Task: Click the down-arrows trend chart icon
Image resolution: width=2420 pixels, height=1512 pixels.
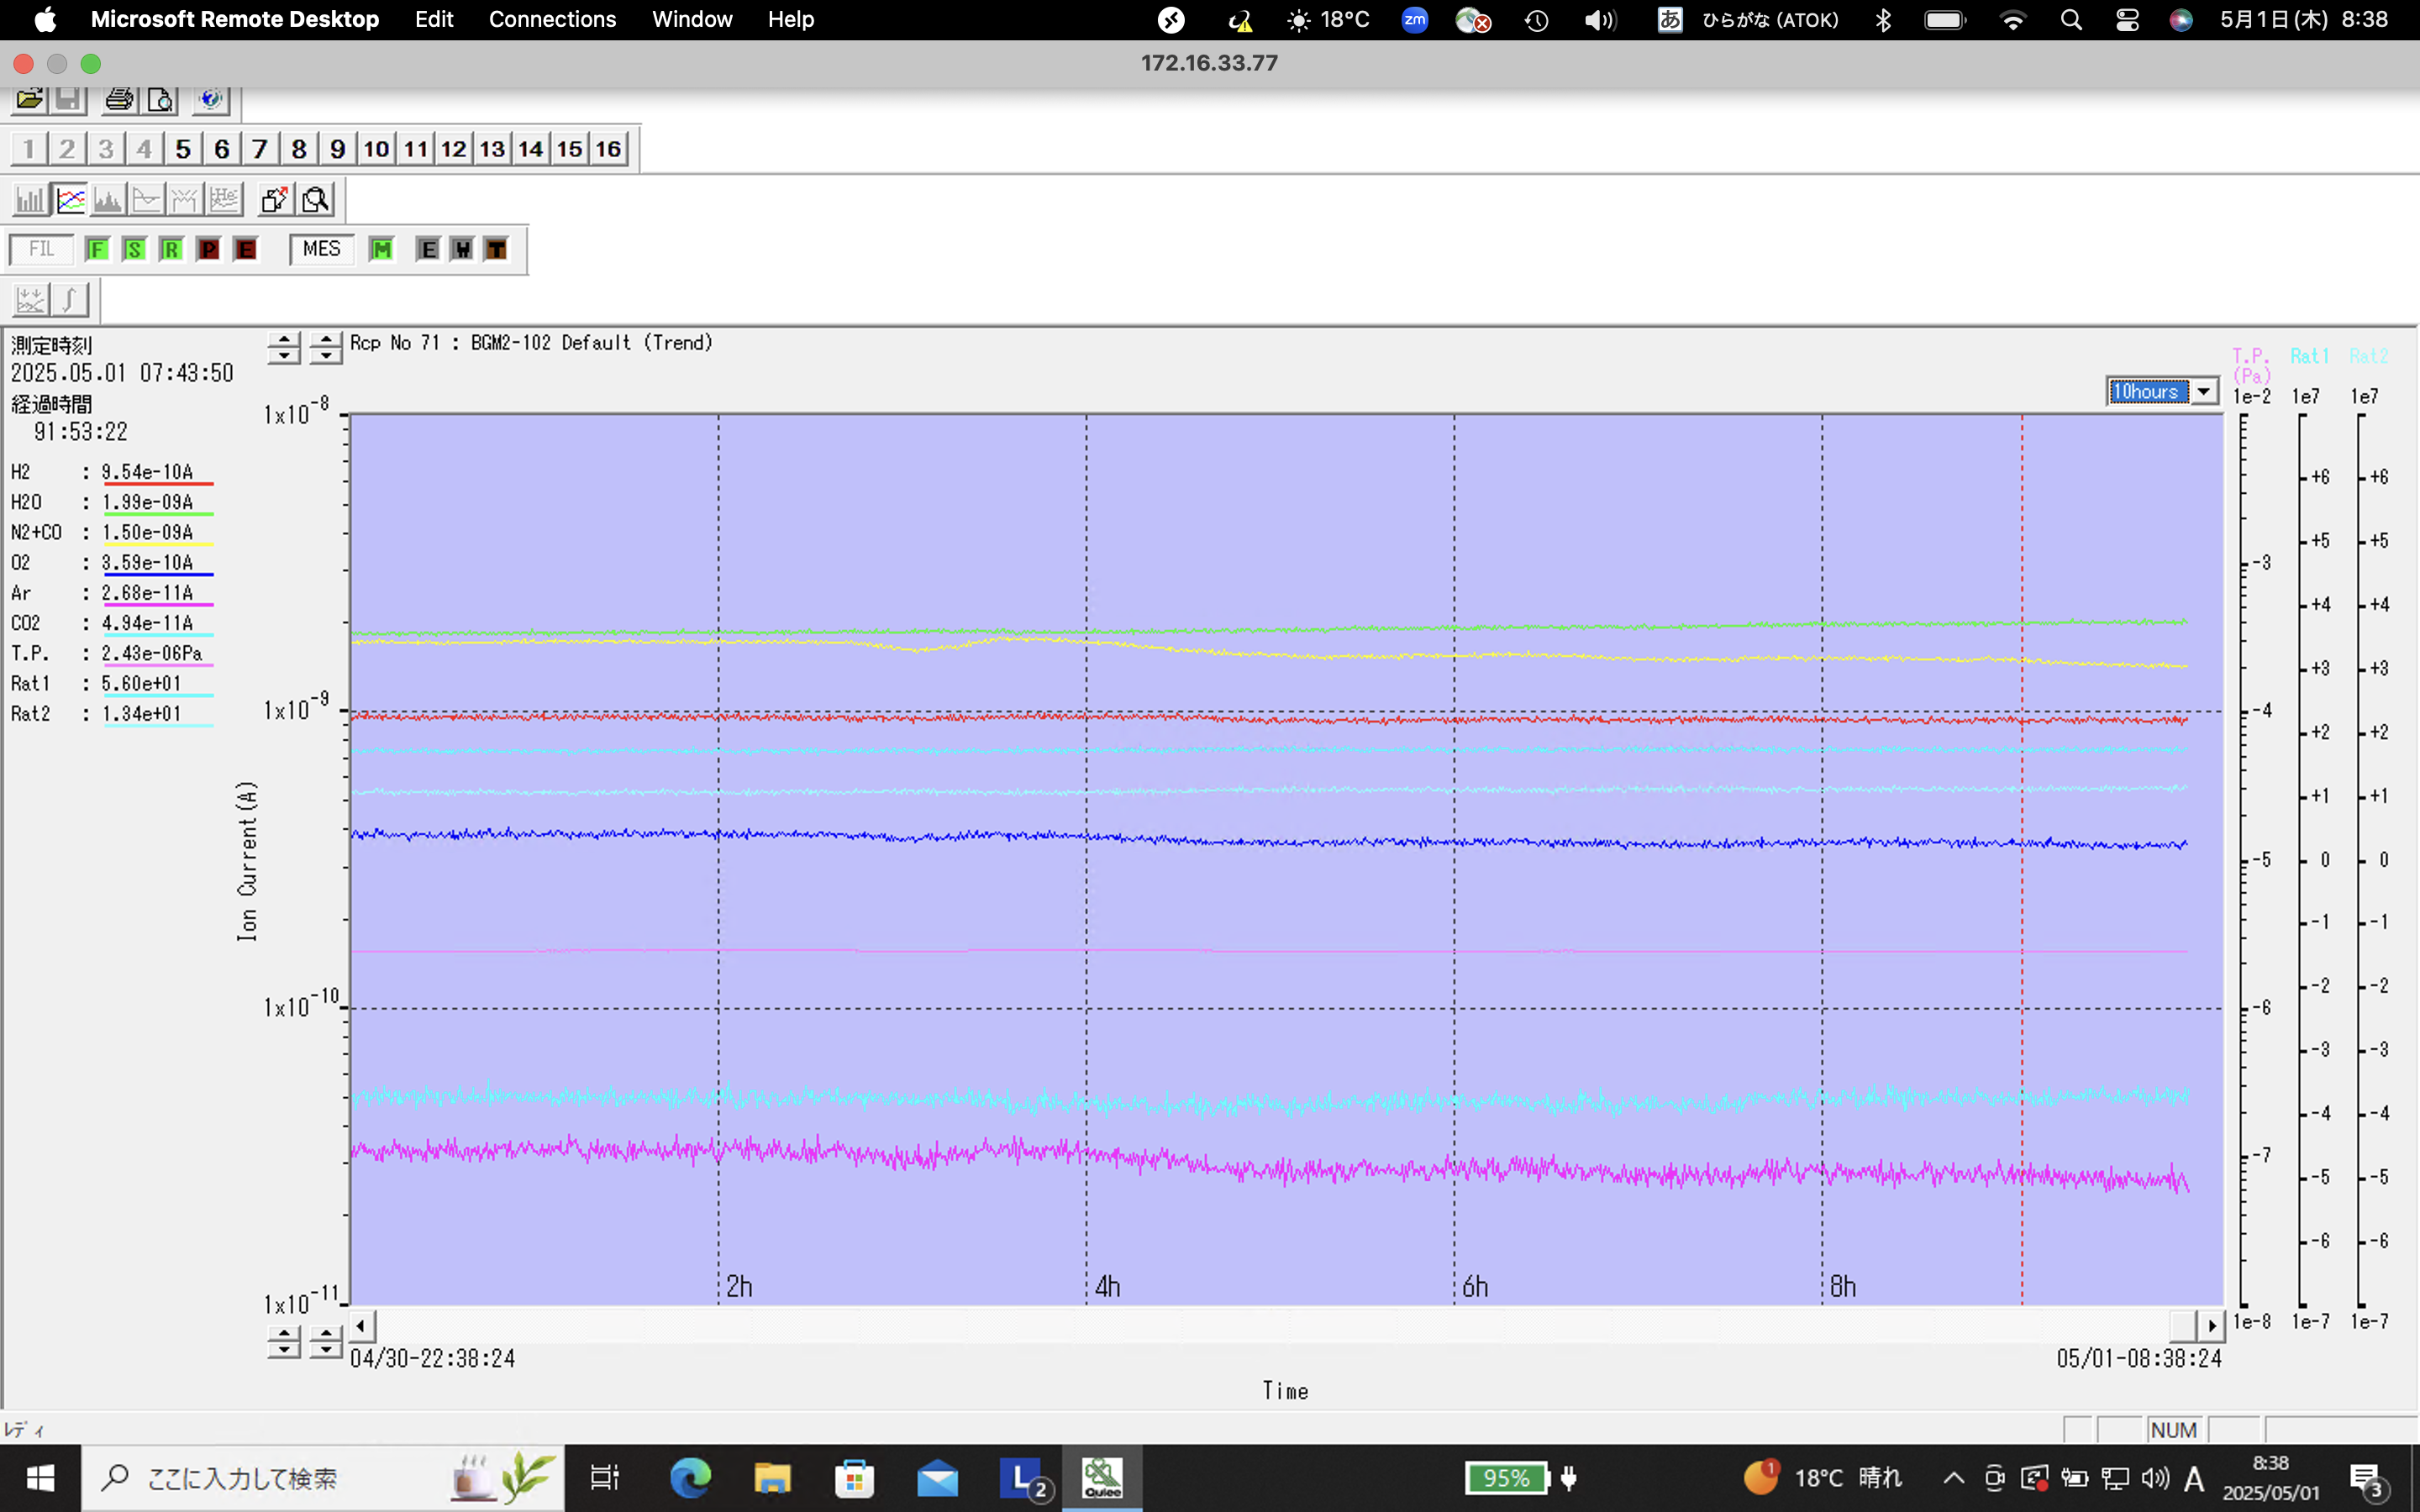Action: [31, 299]
